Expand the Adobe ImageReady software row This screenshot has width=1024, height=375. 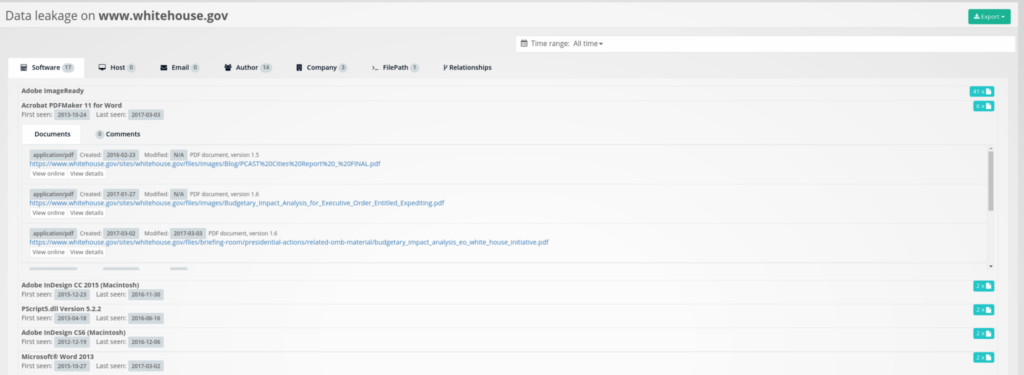[52, 91]
